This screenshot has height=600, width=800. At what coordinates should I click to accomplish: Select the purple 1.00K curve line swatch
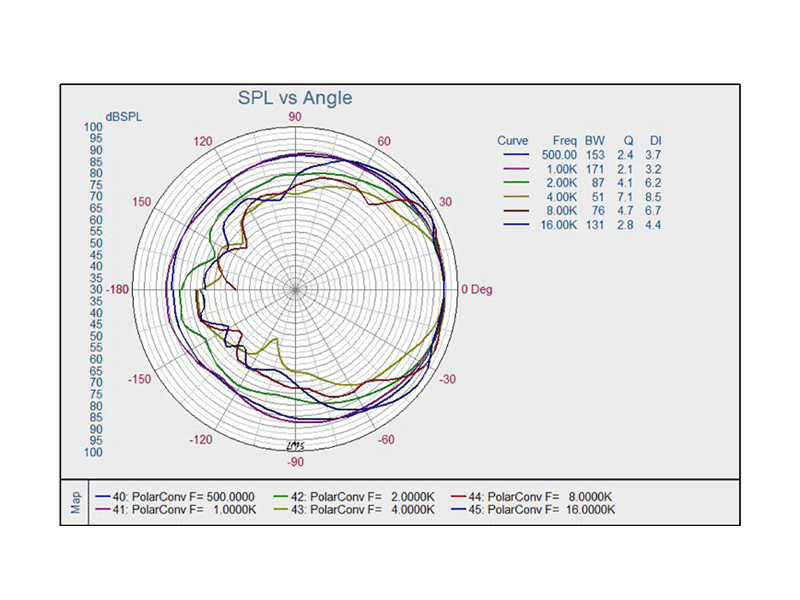[x=516, y=170]
